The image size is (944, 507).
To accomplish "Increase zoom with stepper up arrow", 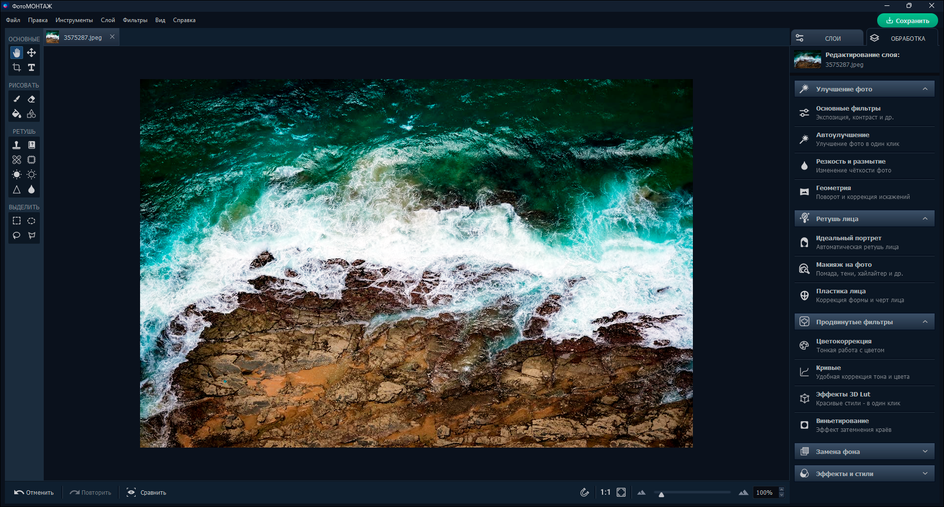I will click(781, 490).
